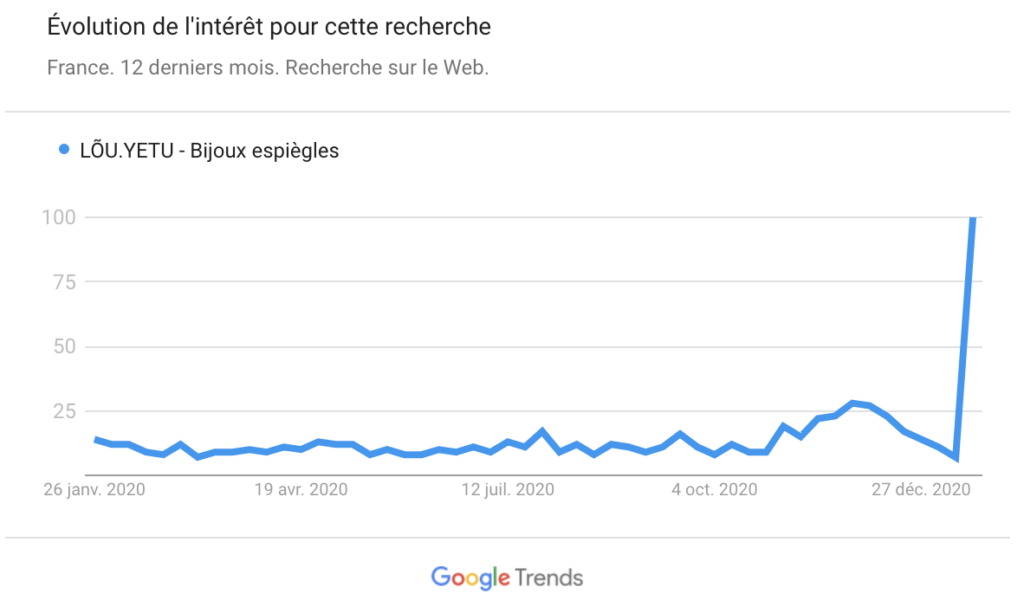Click the line's small peak near 12 juil. 2020
This screenshot has height=613, width=1024.
(x=542, y=431)
